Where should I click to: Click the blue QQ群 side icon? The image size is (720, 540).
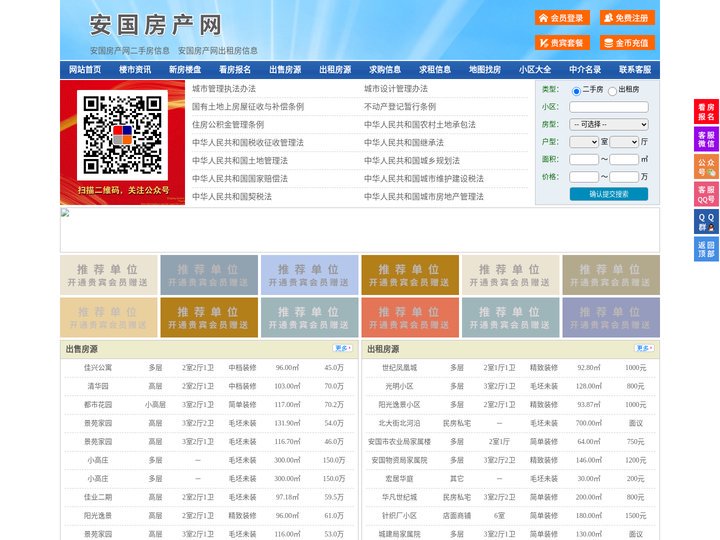pyautogui.click(x=706, y=222)
